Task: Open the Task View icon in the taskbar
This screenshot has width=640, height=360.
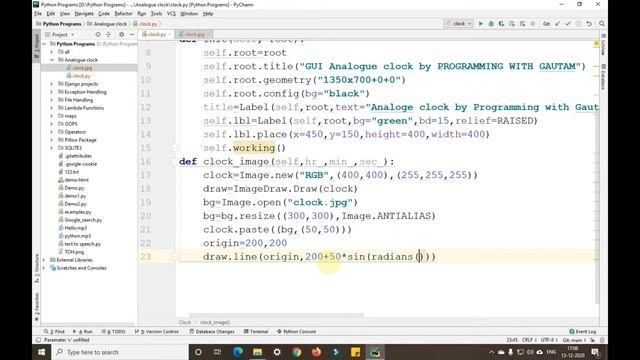Action: click(x=218, y=352)
